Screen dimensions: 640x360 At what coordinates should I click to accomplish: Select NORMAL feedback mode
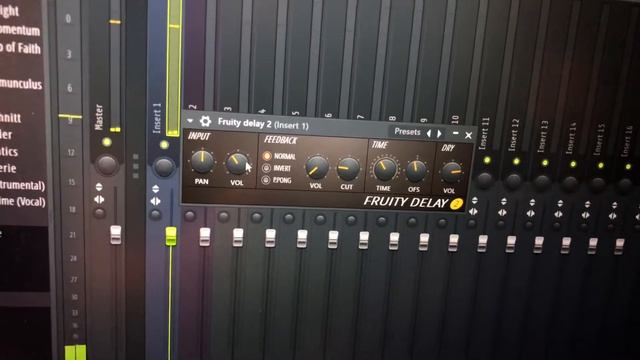pos(267,156)
